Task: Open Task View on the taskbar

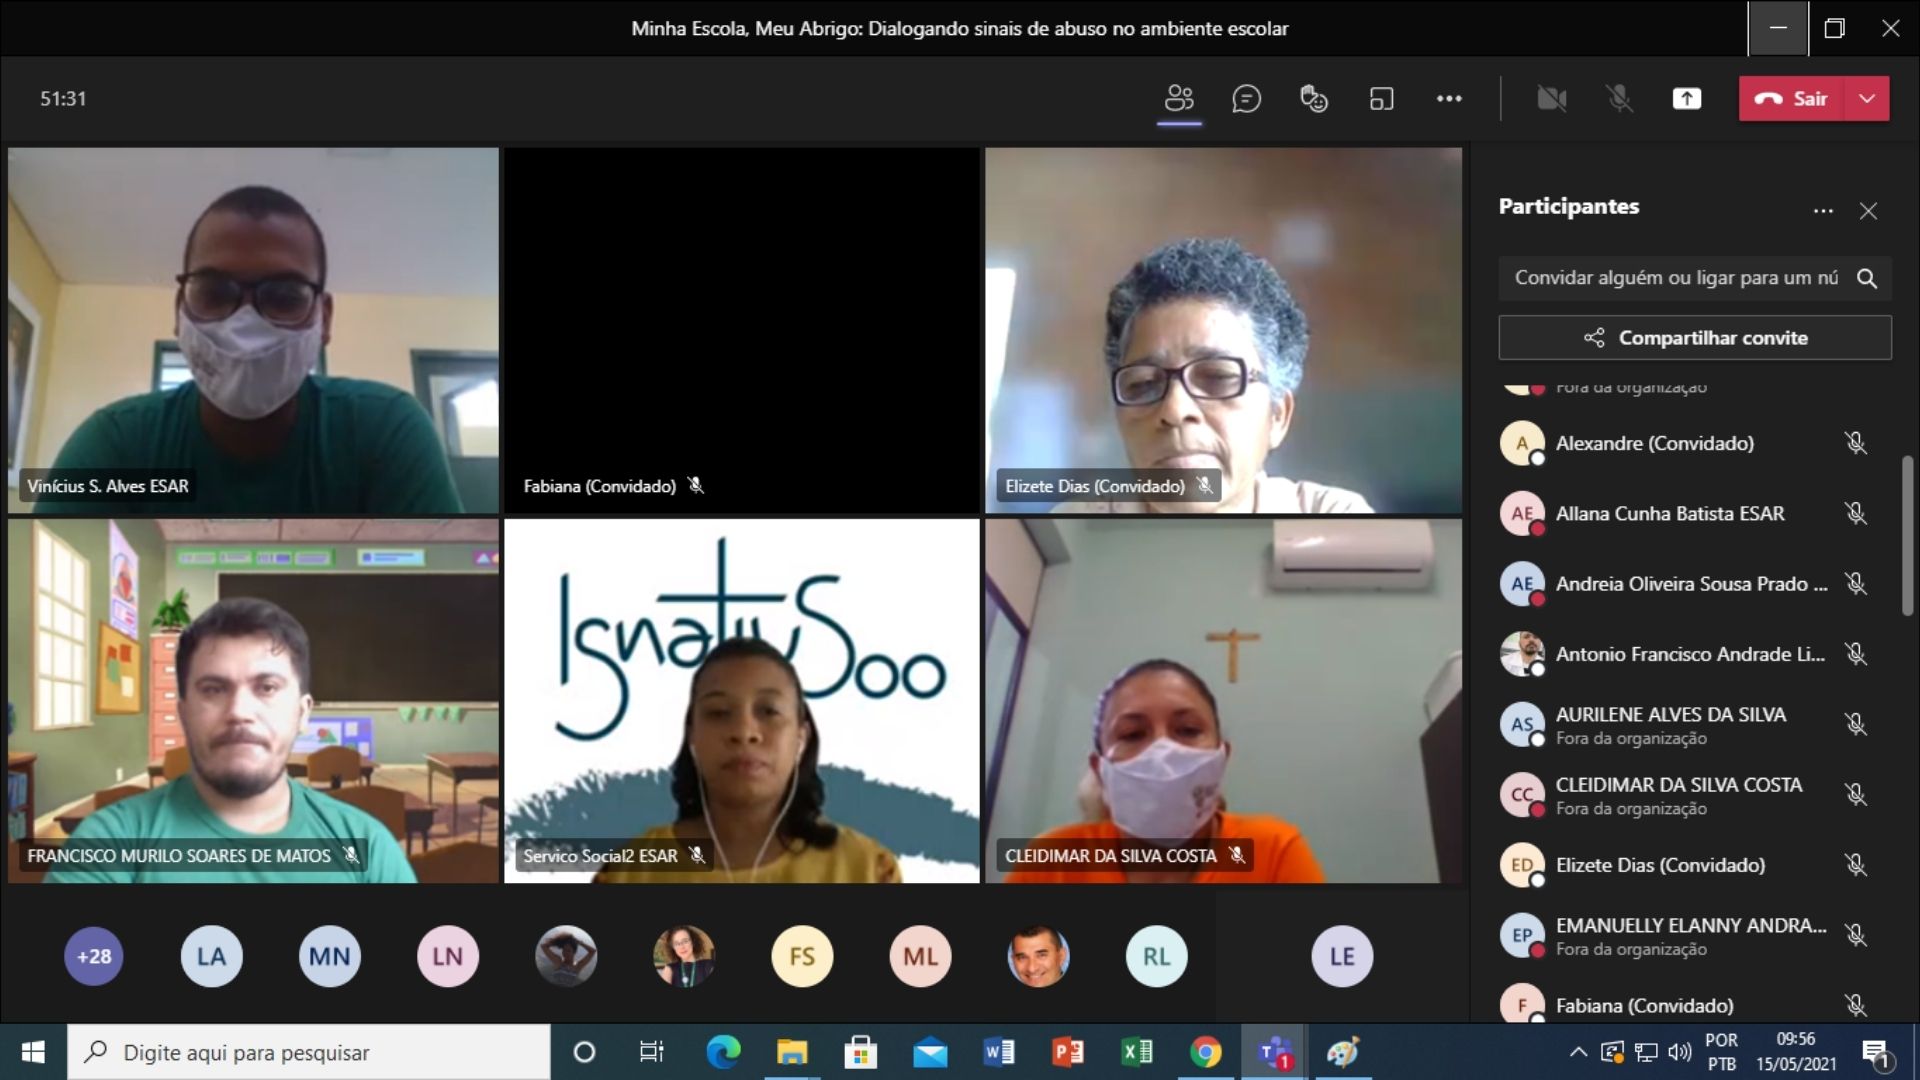Action: click(651, 1052)
